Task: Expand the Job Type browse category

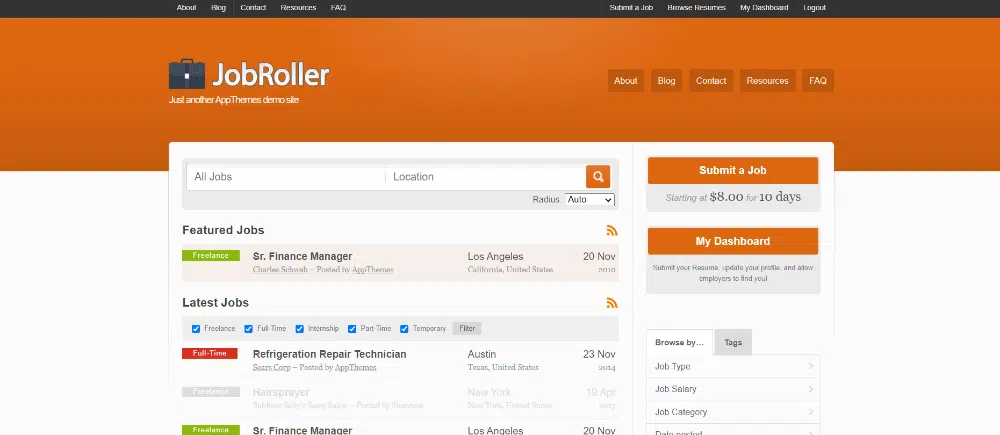Action: tap(733, 367)
